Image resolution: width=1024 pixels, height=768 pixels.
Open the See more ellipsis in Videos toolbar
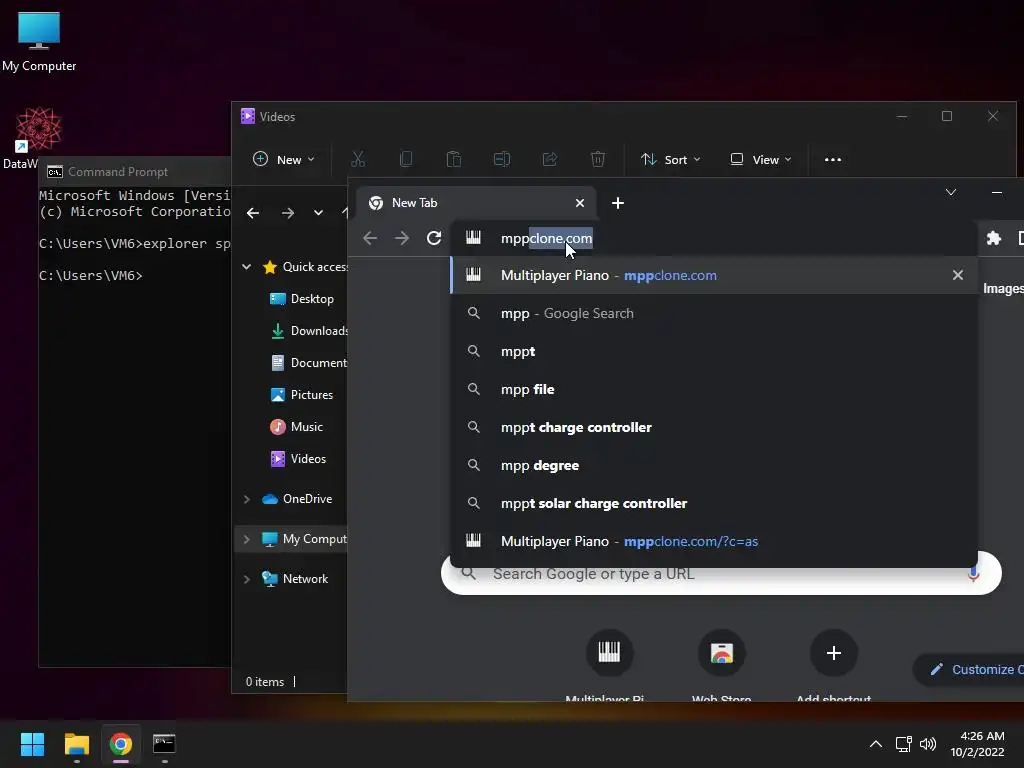point(833,159)
